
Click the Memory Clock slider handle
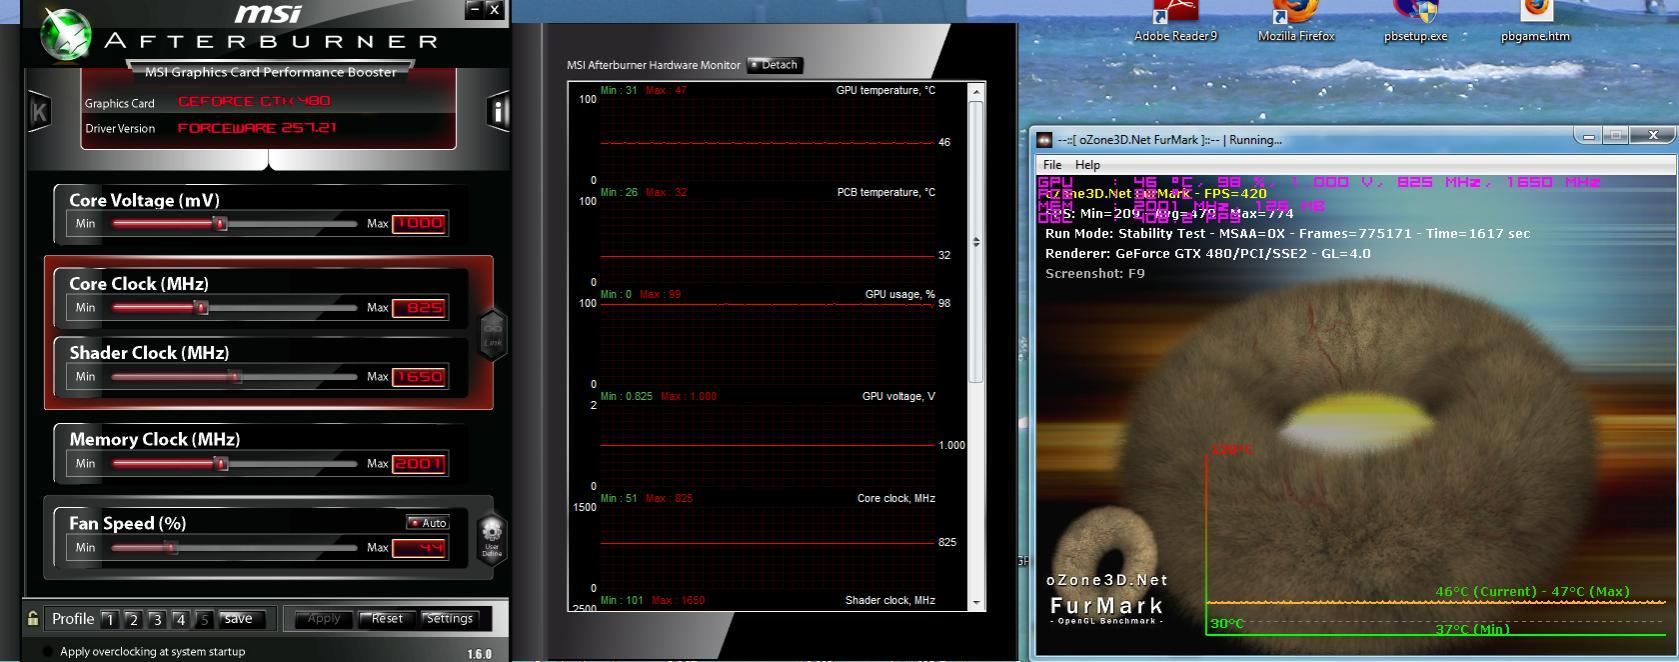[x=222, y=464]
